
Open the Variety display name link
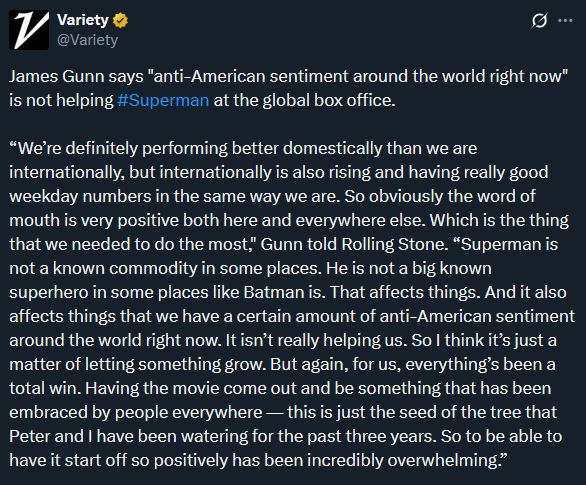pos(83,20)
